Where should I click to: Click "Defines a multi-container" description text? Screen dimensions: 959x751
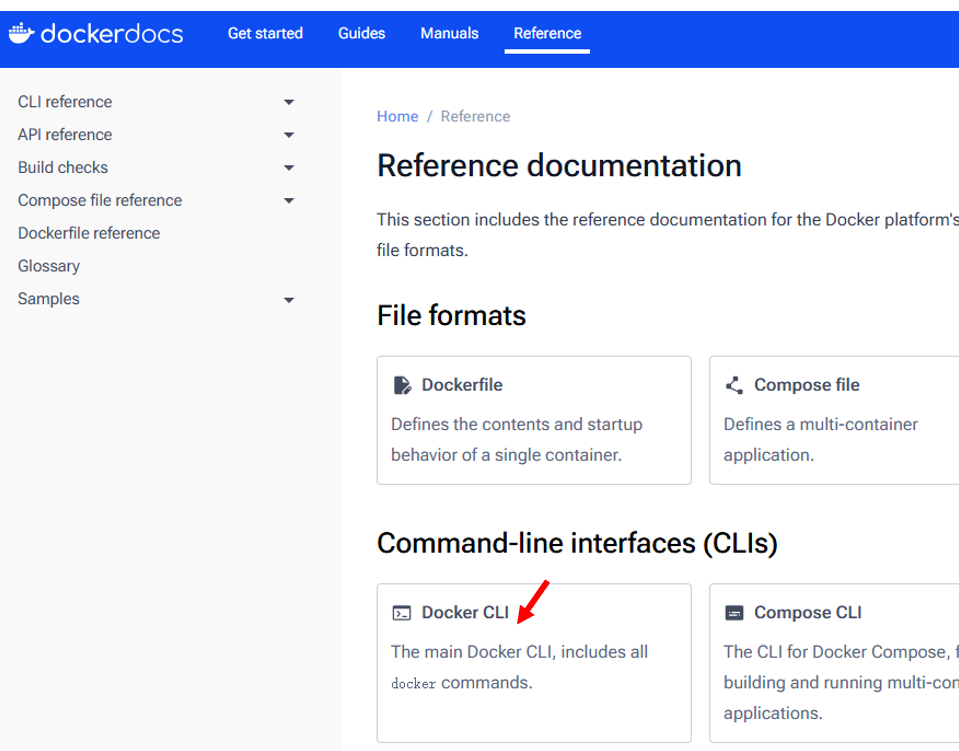pyautogui.click(x=821, y=424)
